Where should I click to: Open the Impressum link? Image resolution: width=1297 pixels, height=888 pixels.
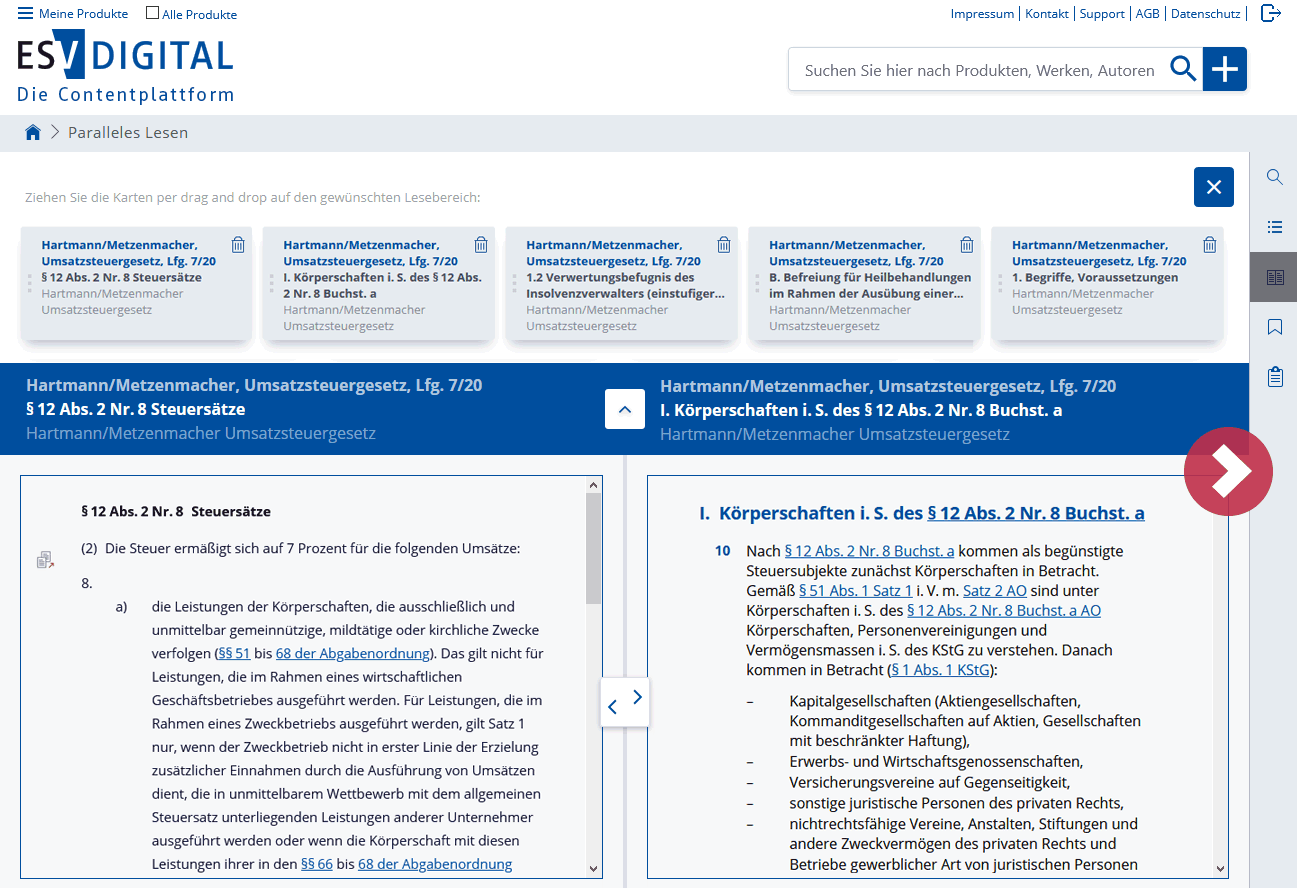(x=982, y=14)
